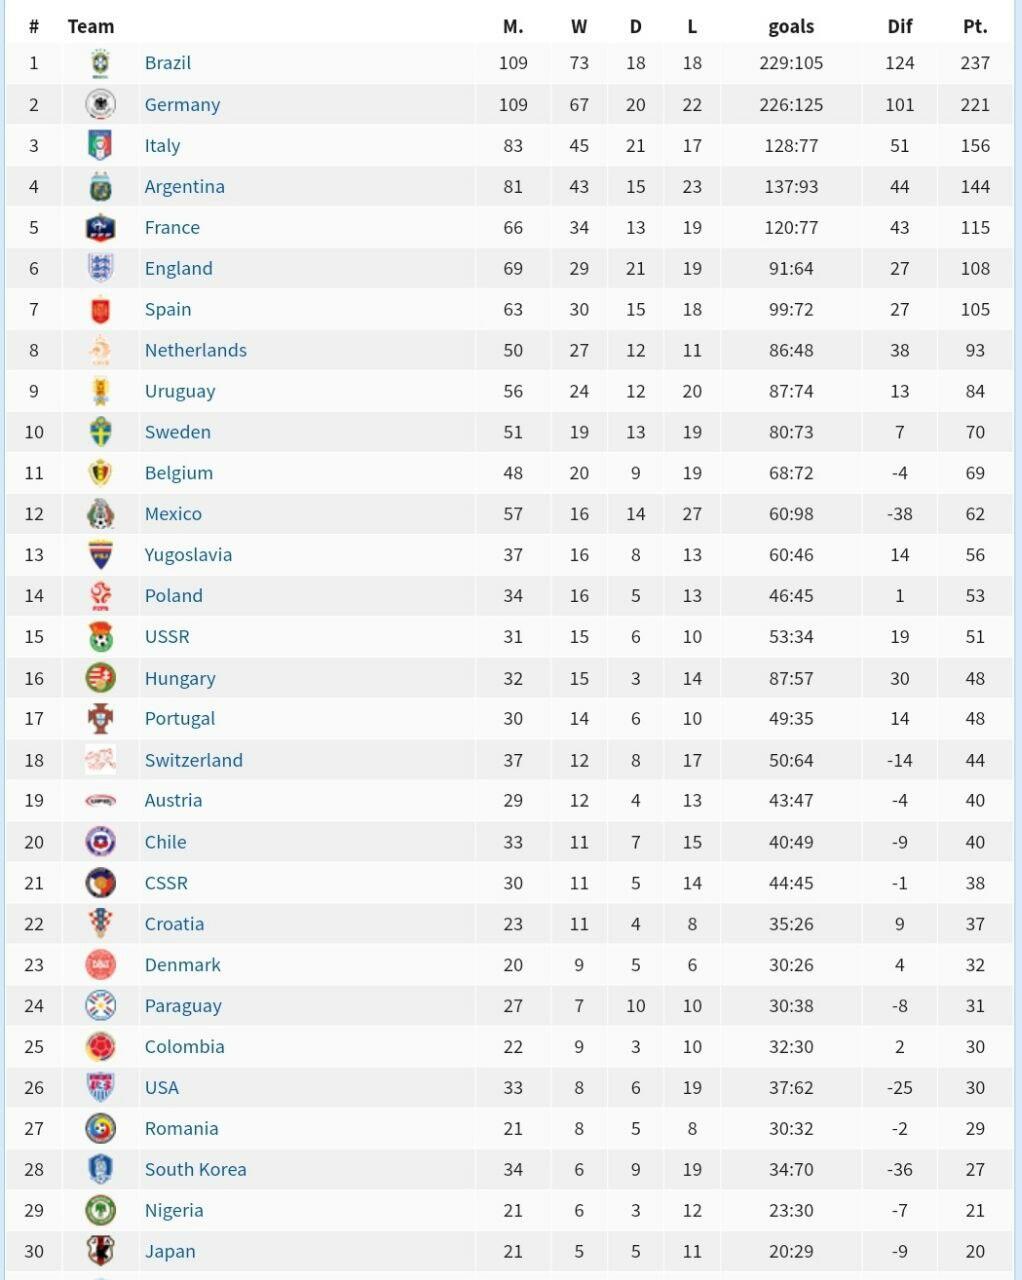The width and height of the screenshot is (1022, 1280).
Task: Click the Brazil team crest icon
Action: pyautogui.click(x=100, y=63)
